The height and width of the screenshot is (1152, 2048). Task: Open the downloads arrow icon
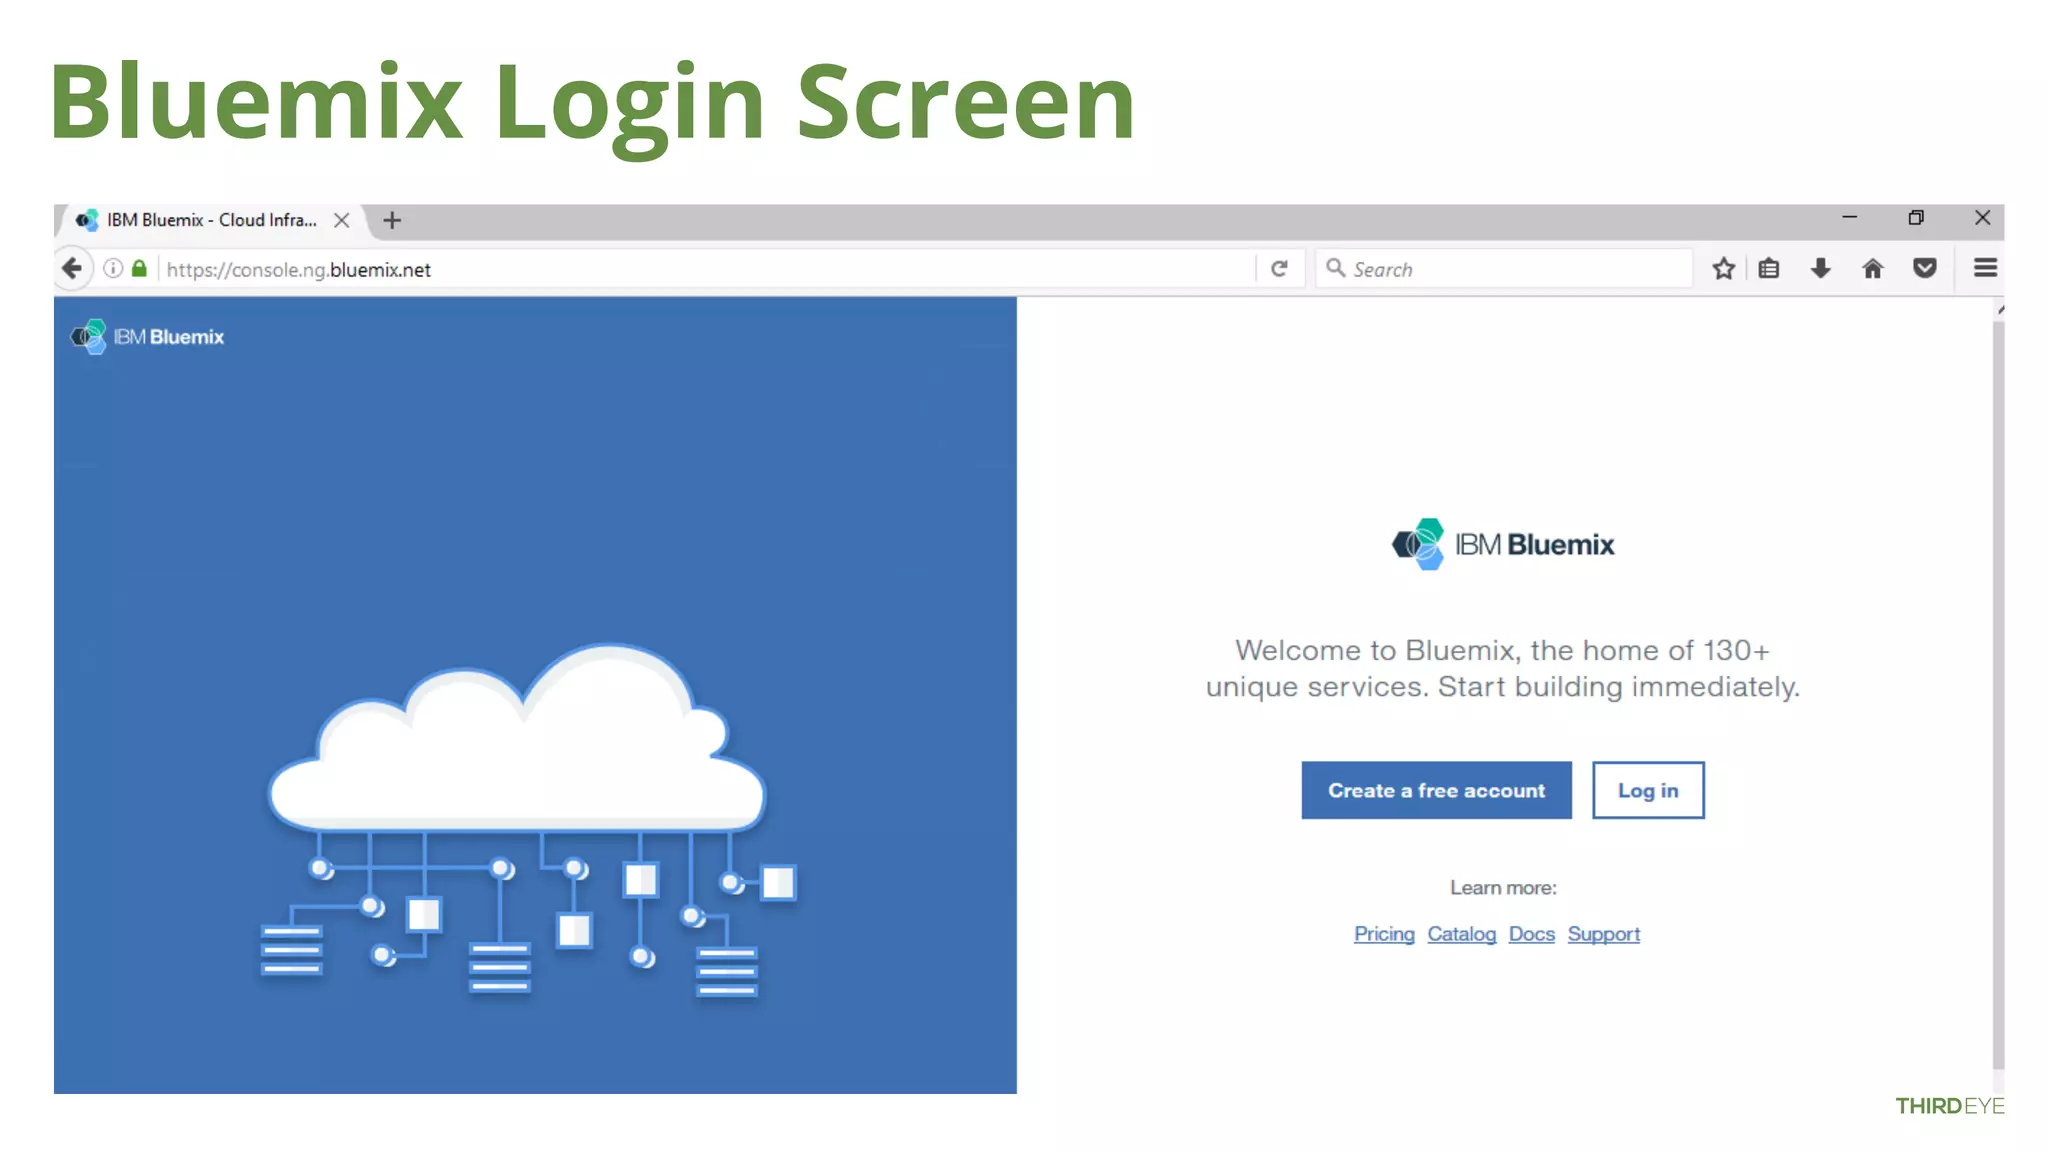point(1820,268)
